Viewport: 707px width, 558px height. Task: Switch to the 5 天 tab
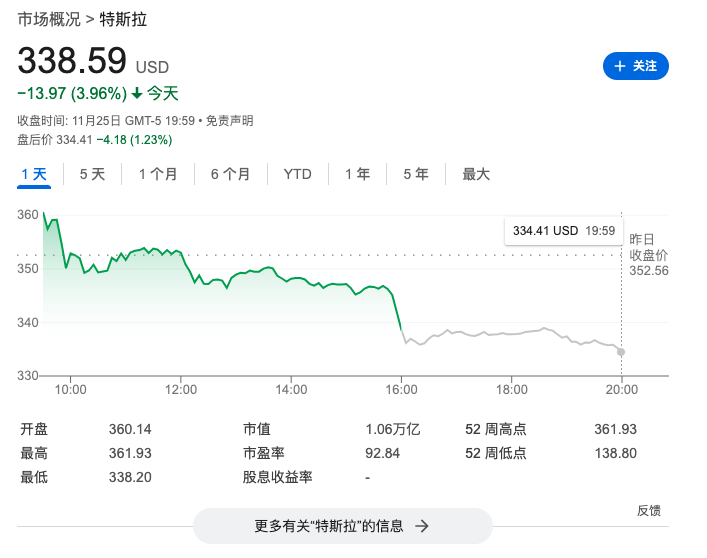click(x=92, y=174)
